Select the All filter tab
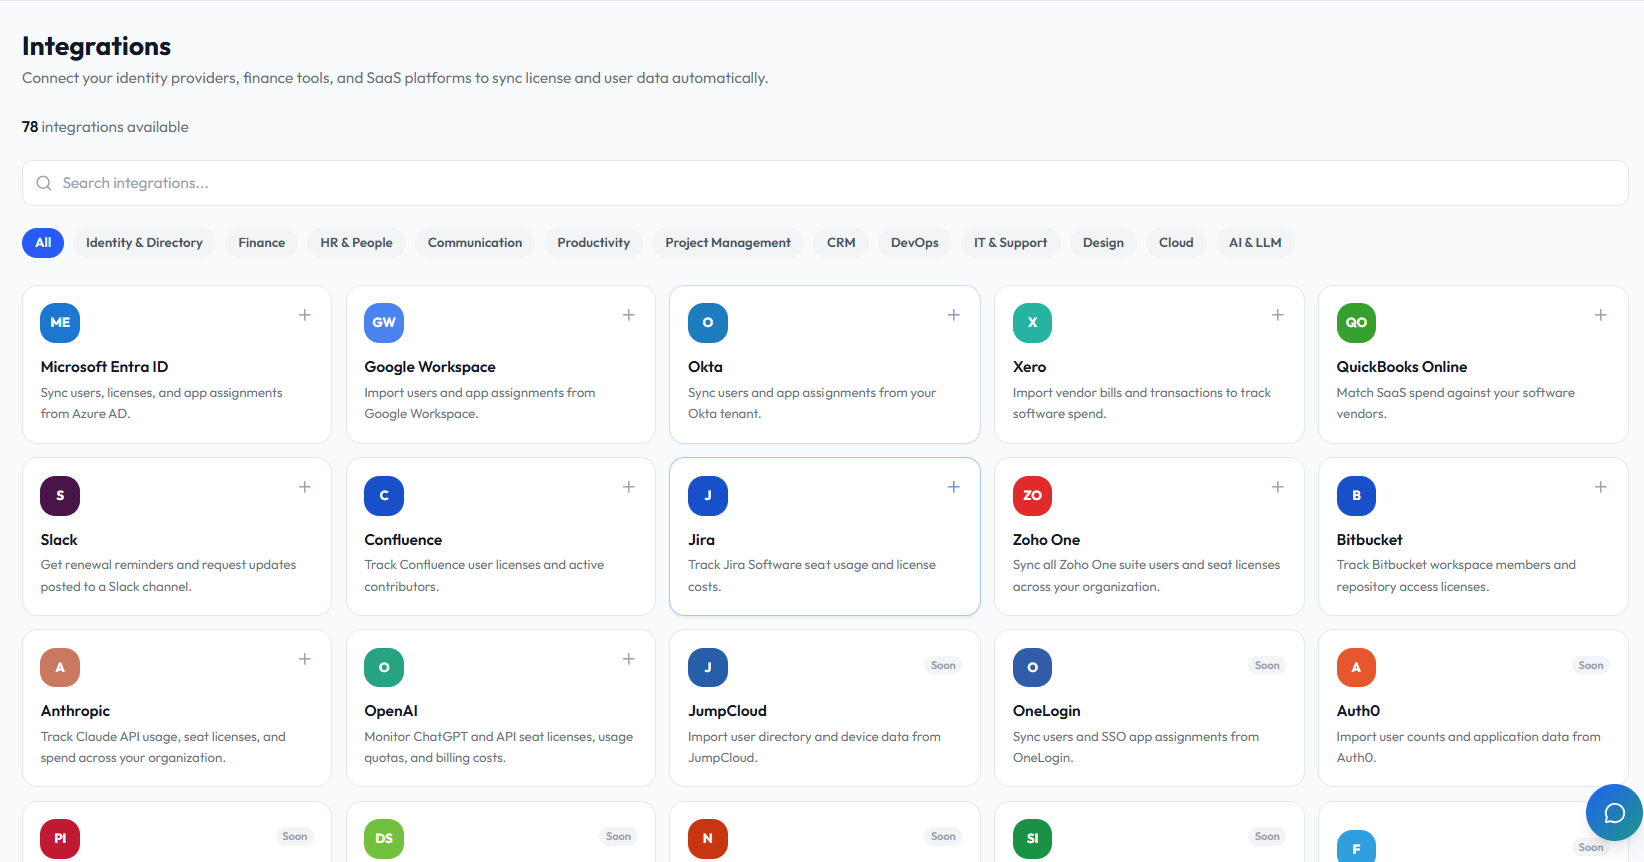1644x862 pixels. tap(43, 243)
